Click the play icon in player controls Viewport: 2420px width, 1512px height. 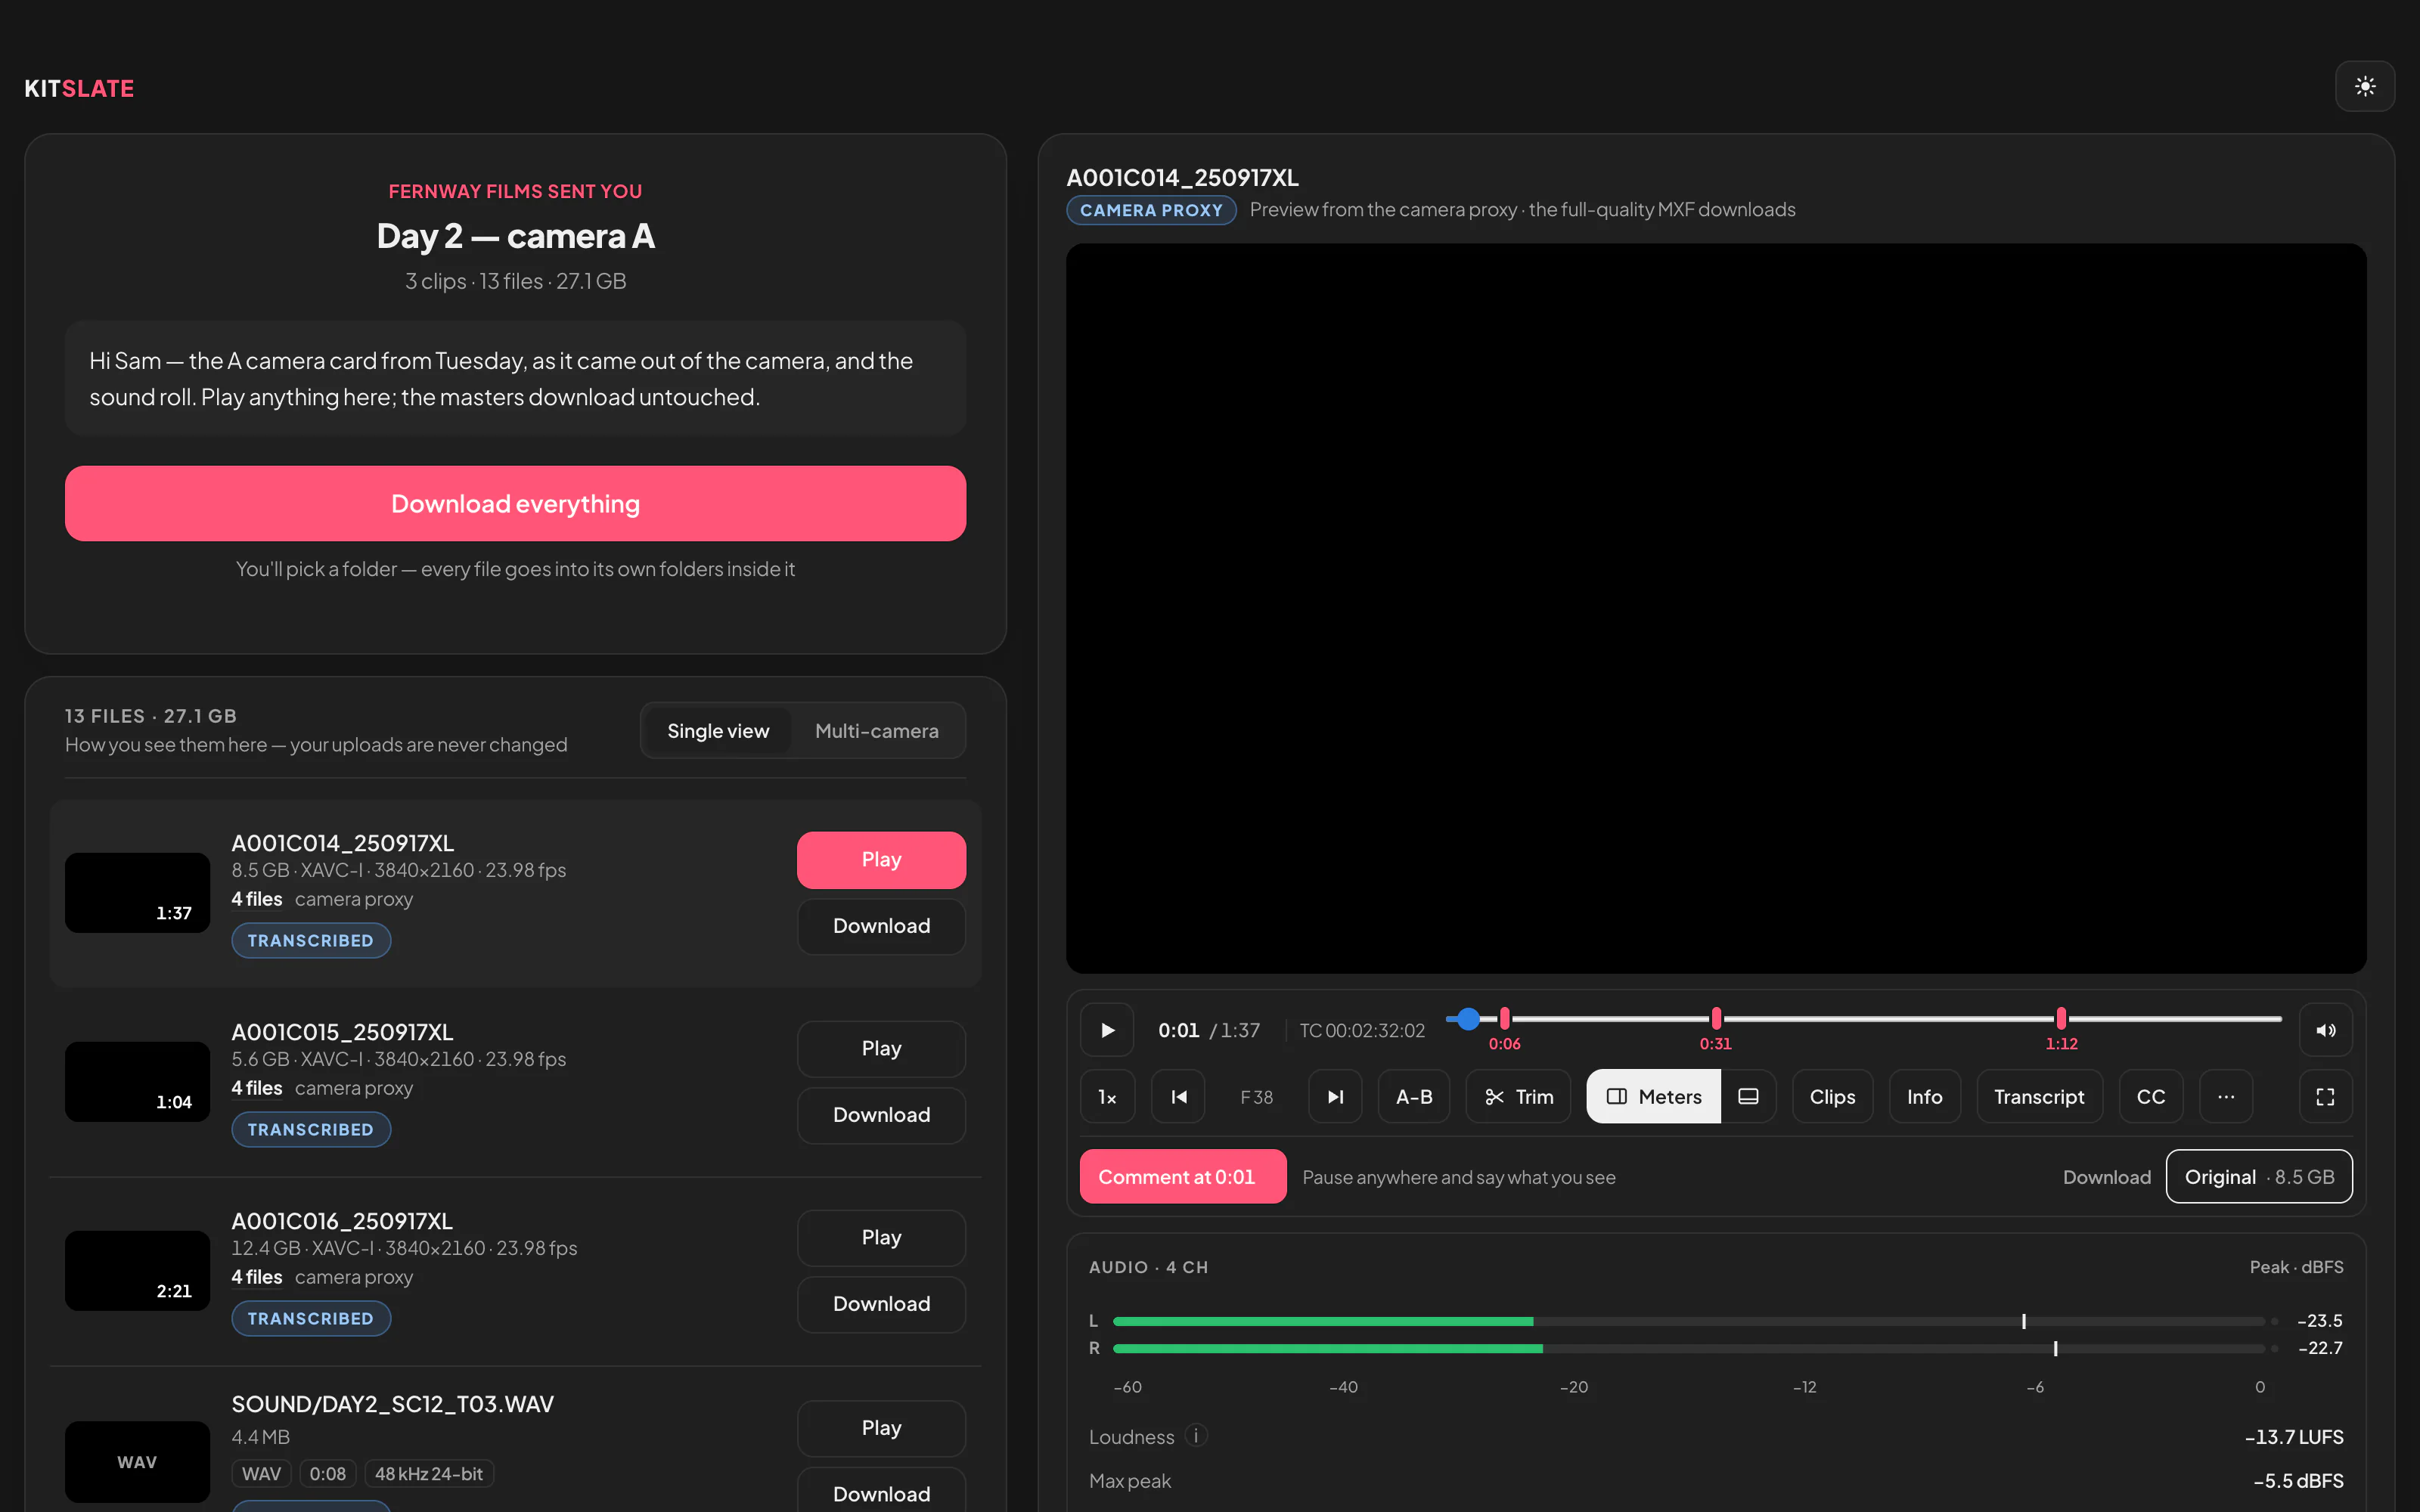(1107, 1030)
